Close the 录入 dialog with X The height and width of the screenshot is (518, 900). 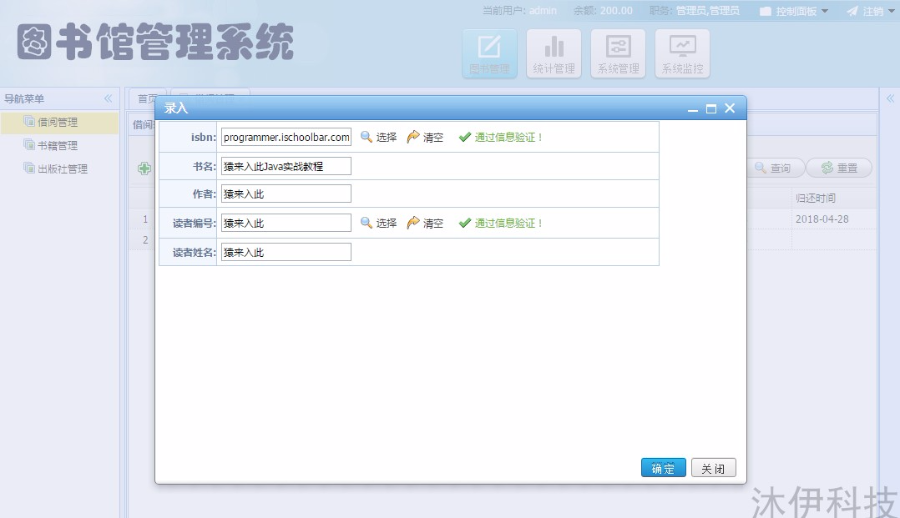coord(730,108)
